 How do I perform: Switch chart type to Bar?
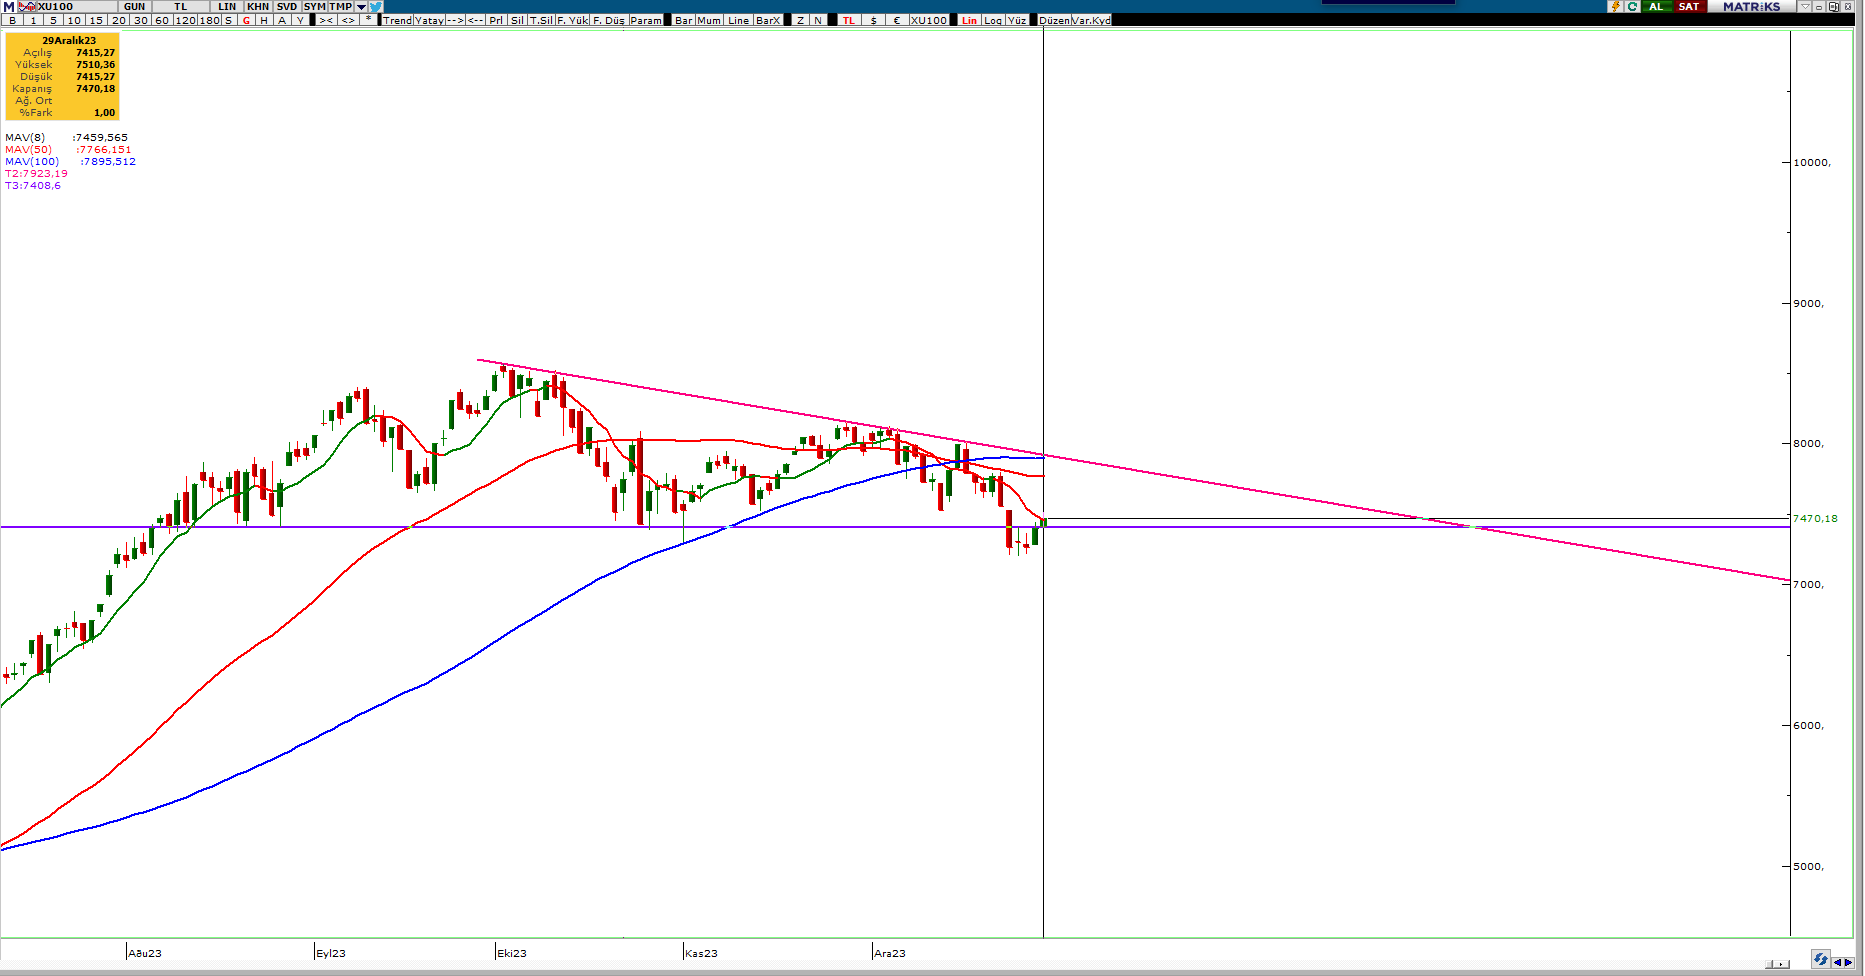(x=684, y=20)
